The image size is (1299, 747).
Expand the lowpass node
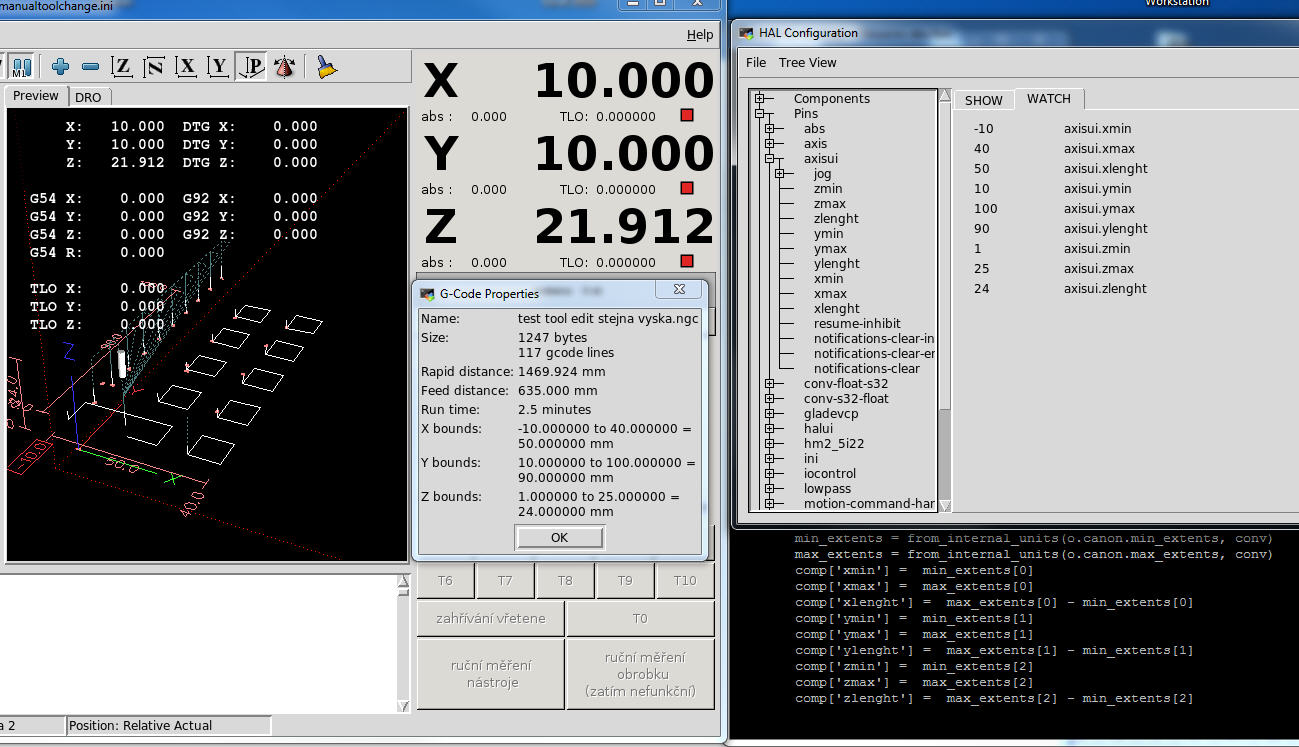[x=770, y=489]
